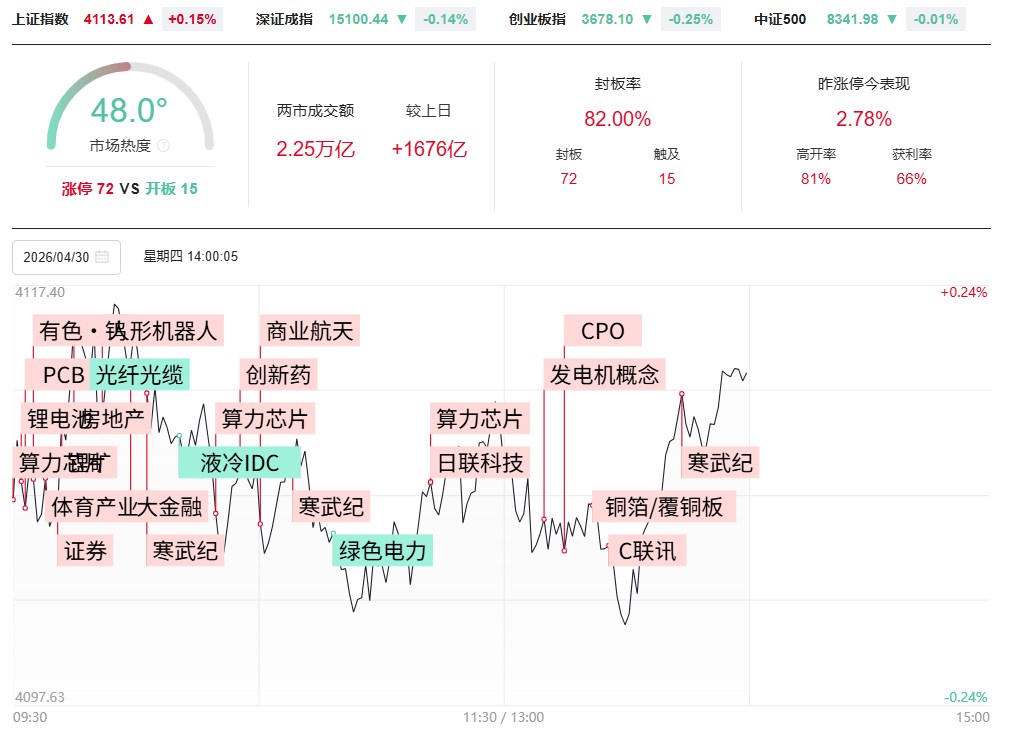1014x735 pixels.
Task: Select the CPO sector tag
Action: 602,331
